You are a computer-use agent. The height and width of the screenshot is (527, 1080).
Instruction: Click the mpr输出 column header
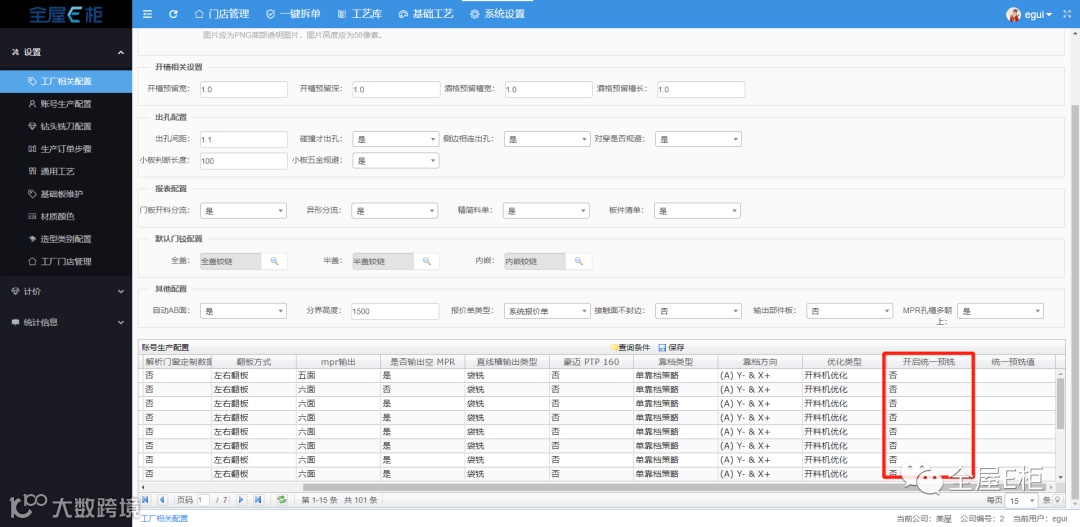click(x=338, y=362)
